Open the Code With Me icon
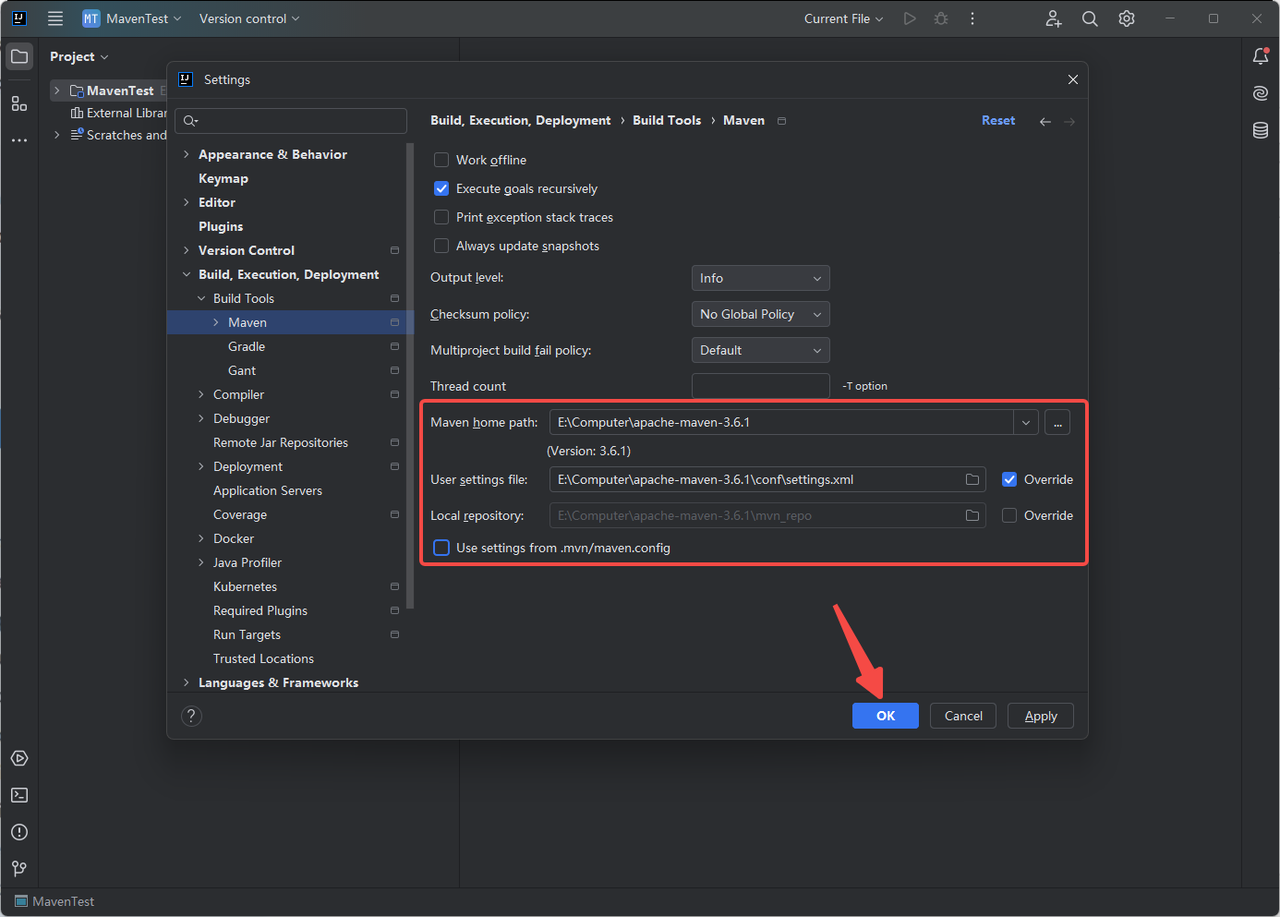Viewport: 1280px width, 917px height. tap(1053, 18)
